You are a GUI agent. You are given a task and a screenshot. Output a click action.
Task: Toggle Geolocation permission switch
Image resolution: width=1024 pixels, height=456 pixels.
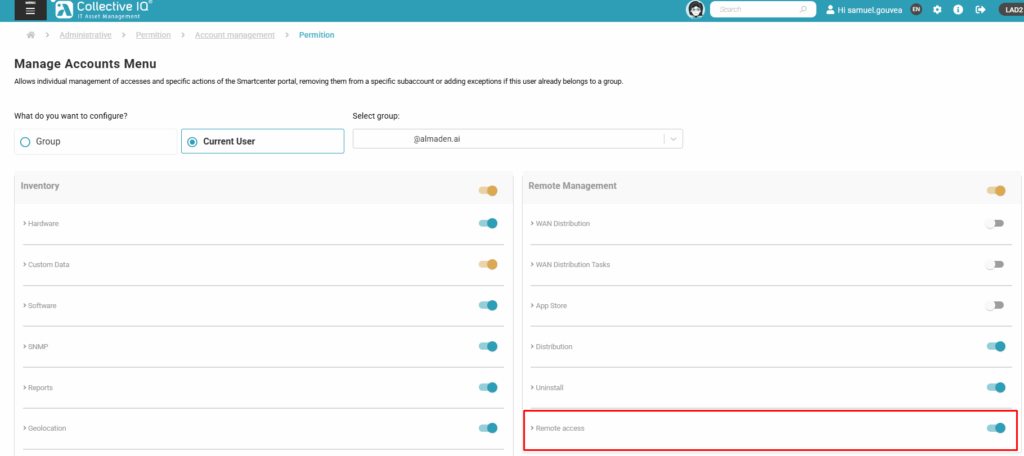point(488,428)
